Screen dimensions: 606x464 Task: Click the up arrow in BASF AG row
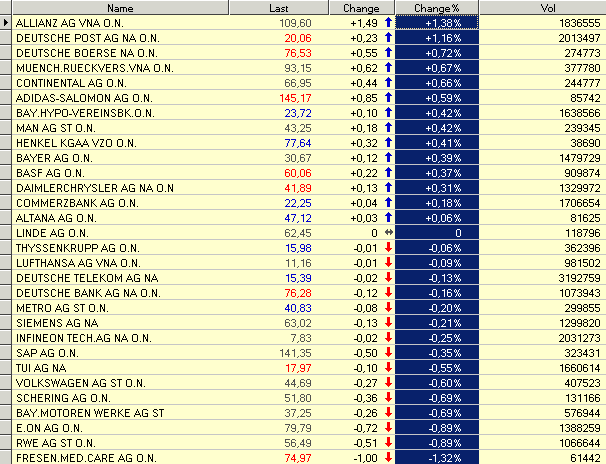388,173
